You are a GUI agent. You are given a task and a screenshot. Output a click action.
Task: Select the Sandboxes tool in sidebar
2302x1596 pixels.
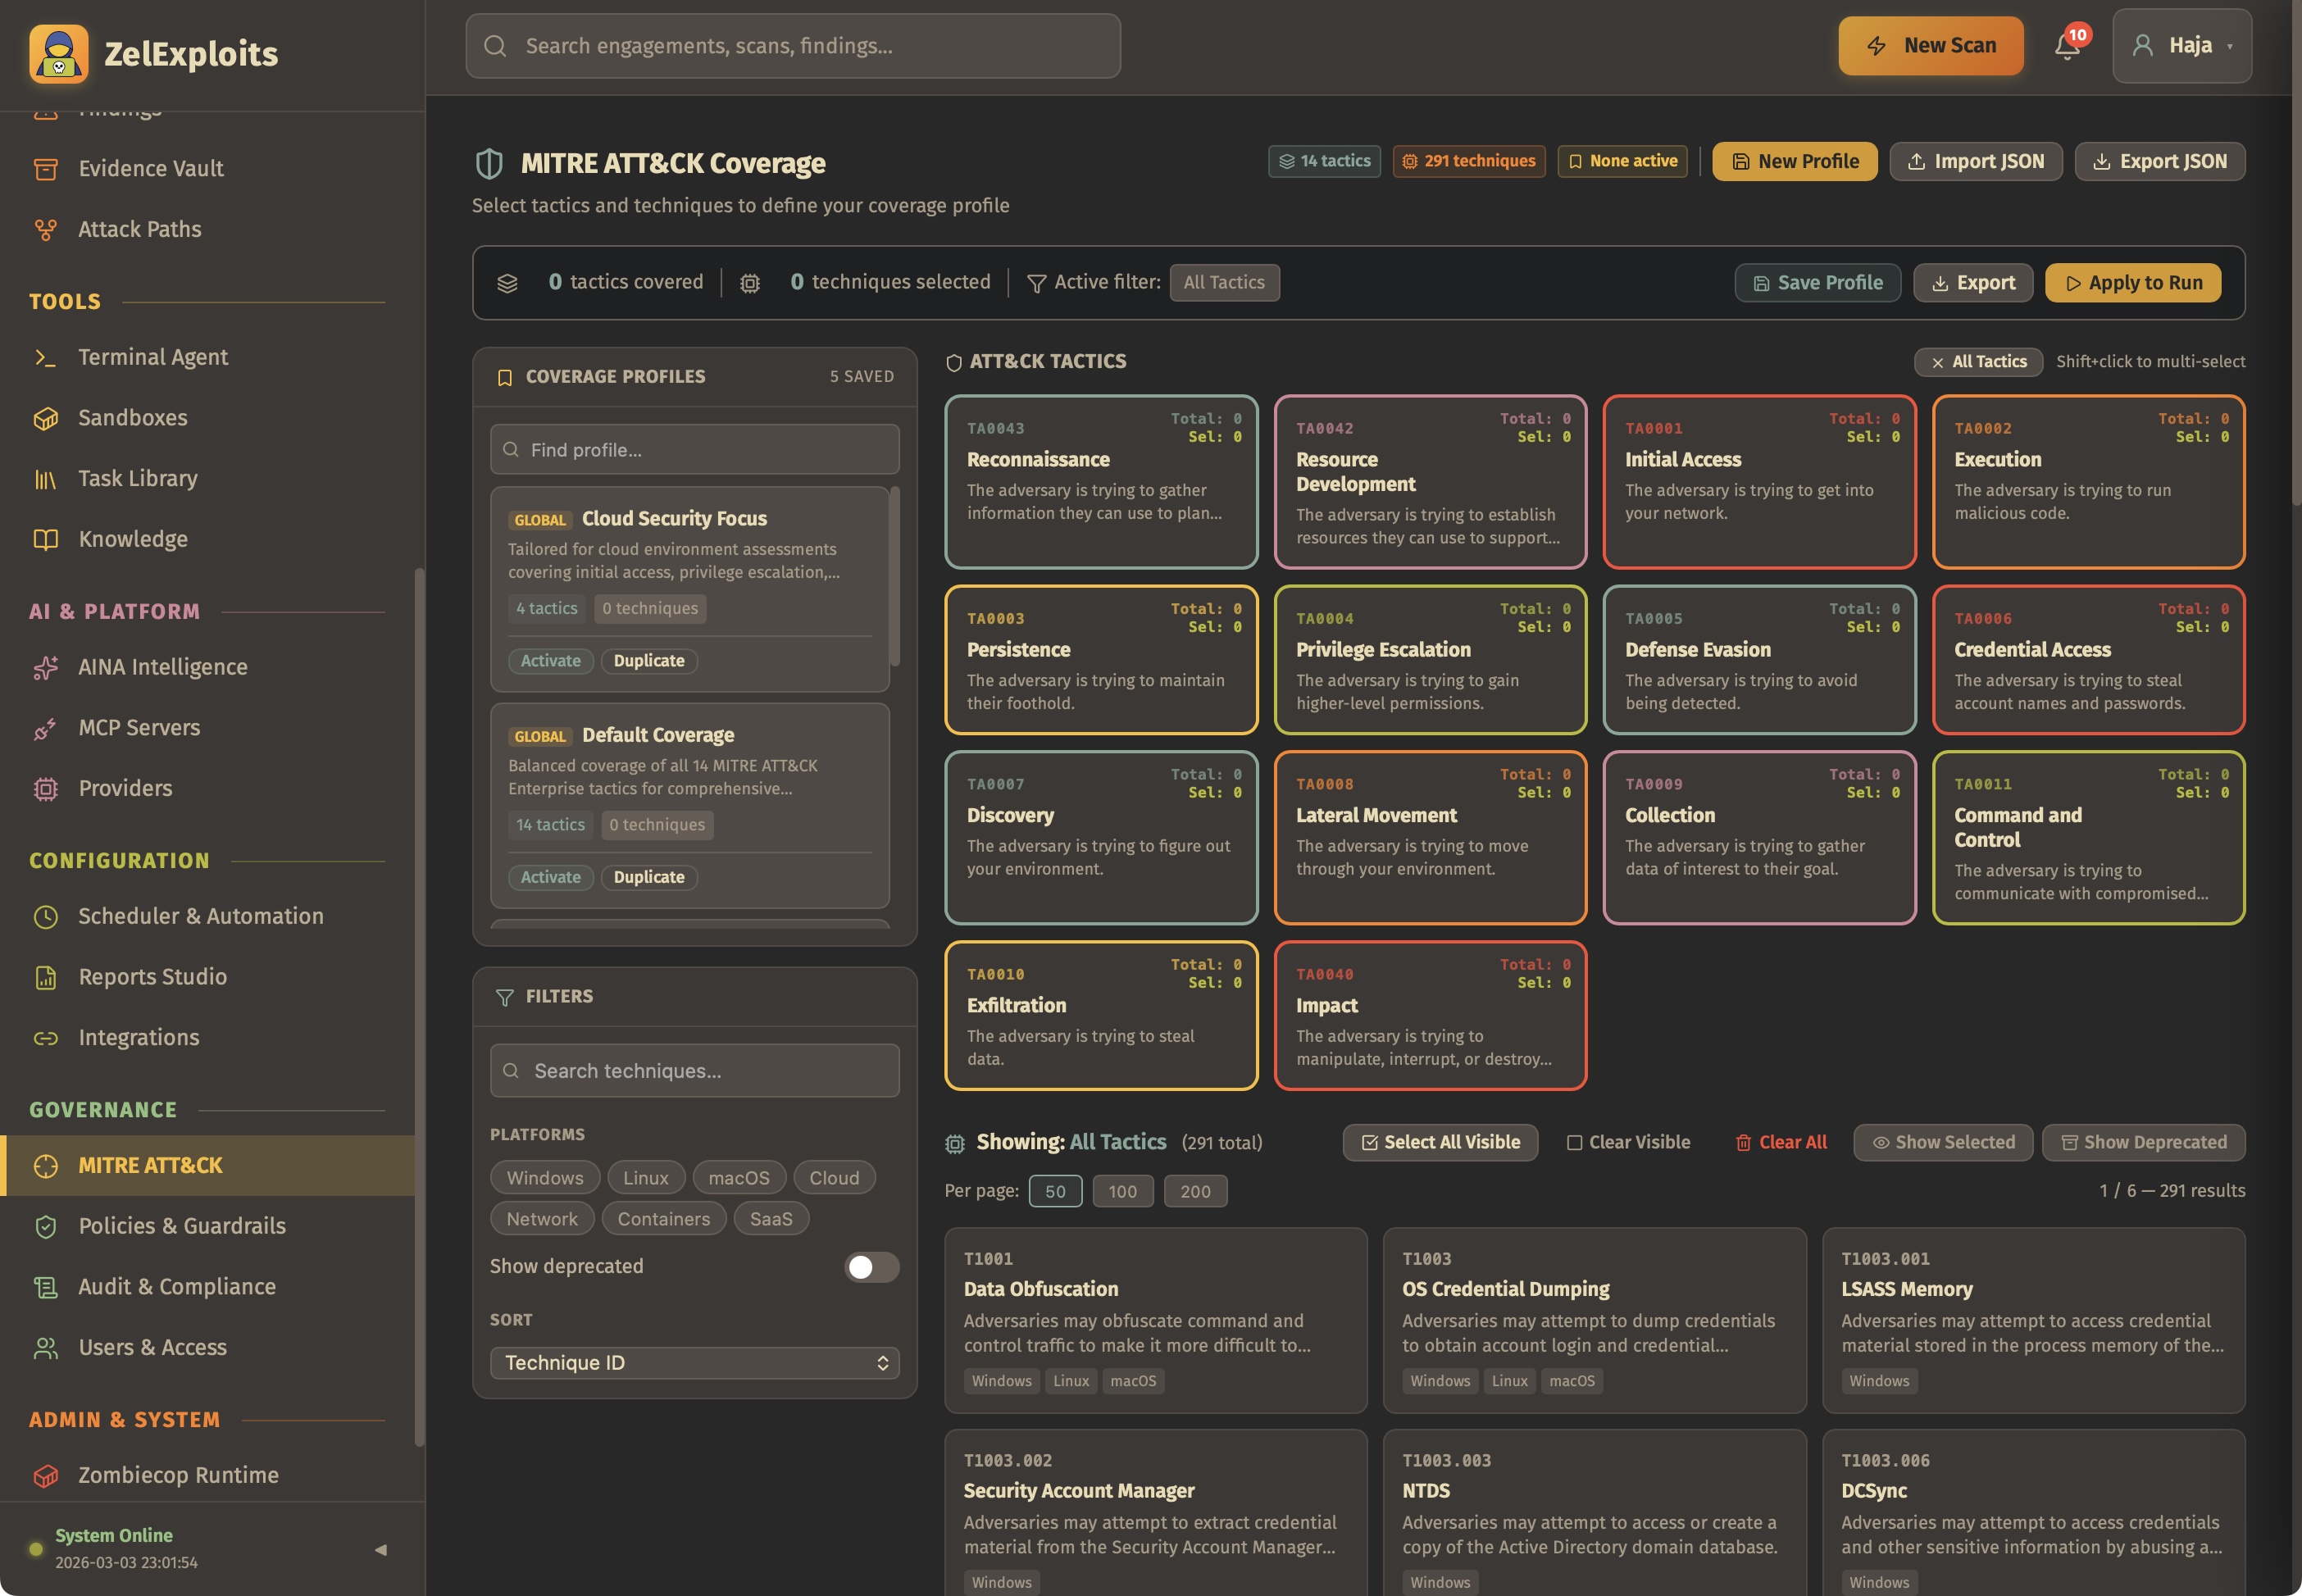[132, 417]
